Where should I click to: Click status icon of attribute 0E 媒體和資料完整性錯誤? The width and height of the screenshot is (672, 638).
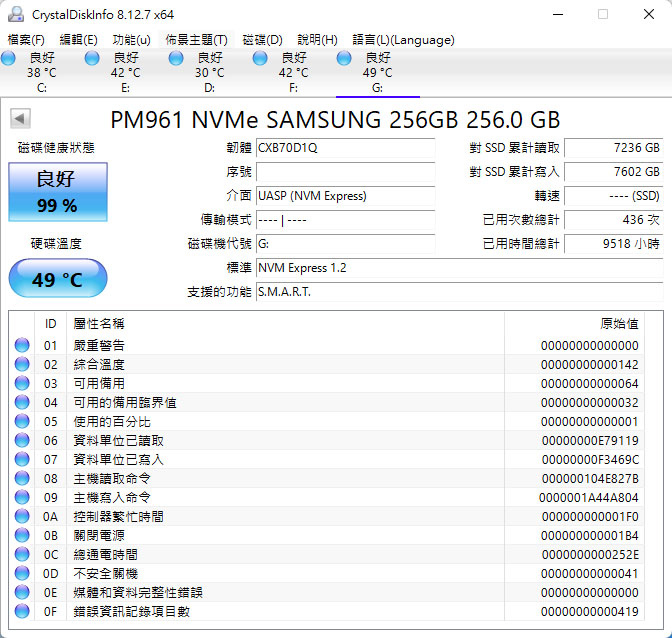[22, 592]
